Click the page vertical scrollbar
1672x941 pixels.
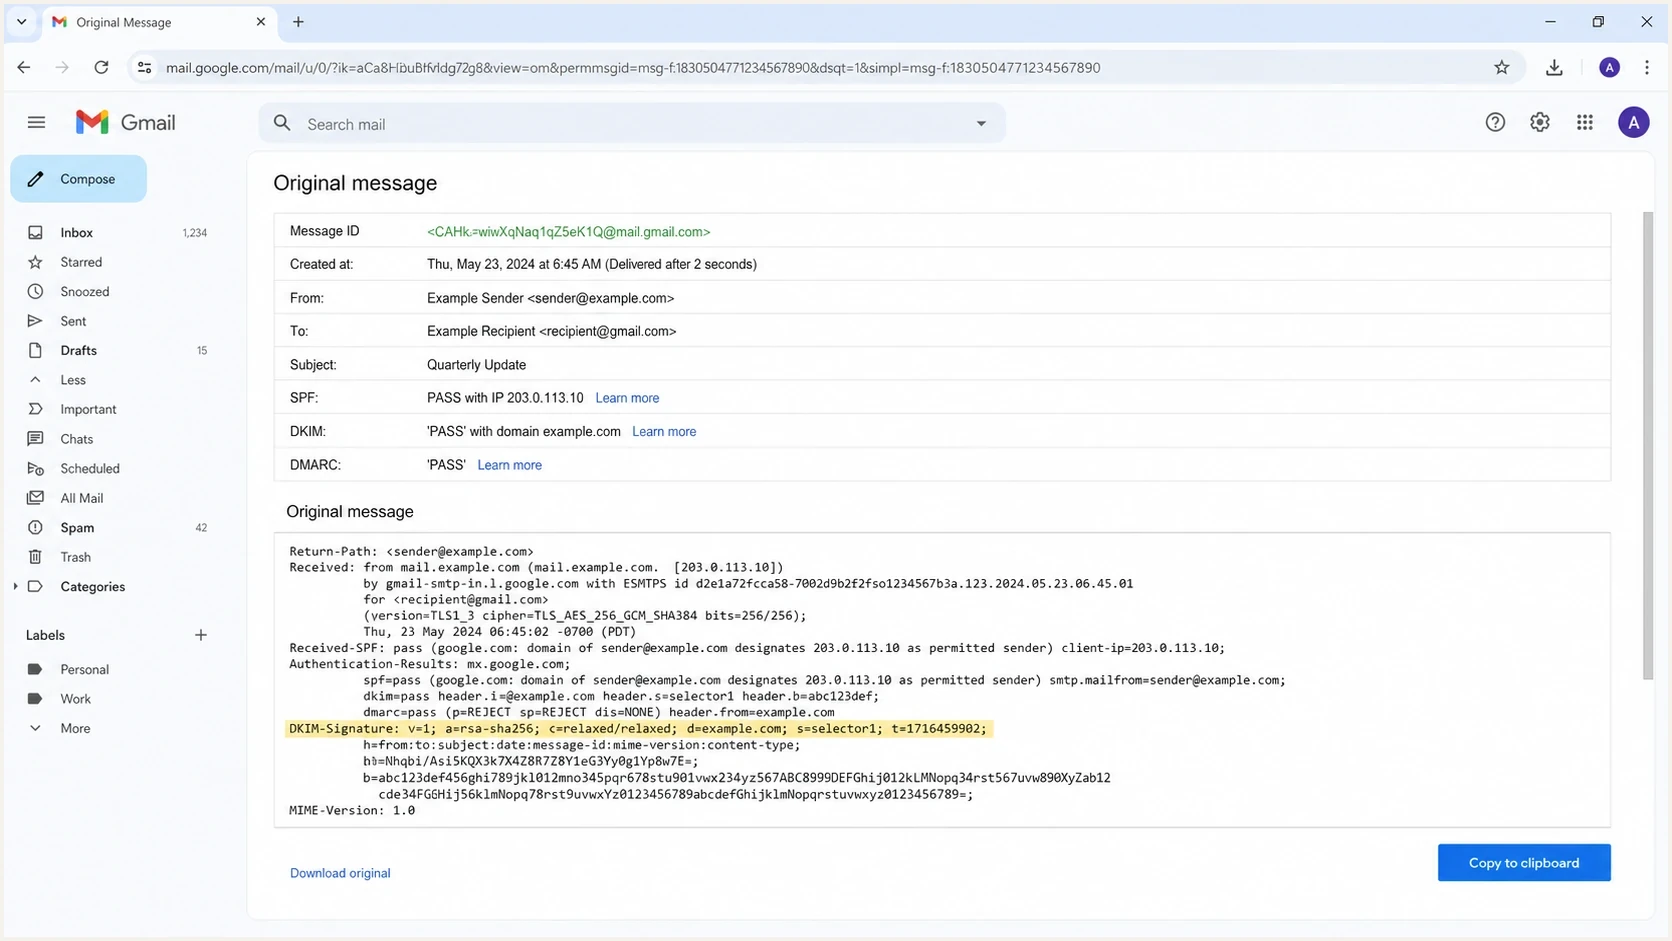[x=1648, y=445]
